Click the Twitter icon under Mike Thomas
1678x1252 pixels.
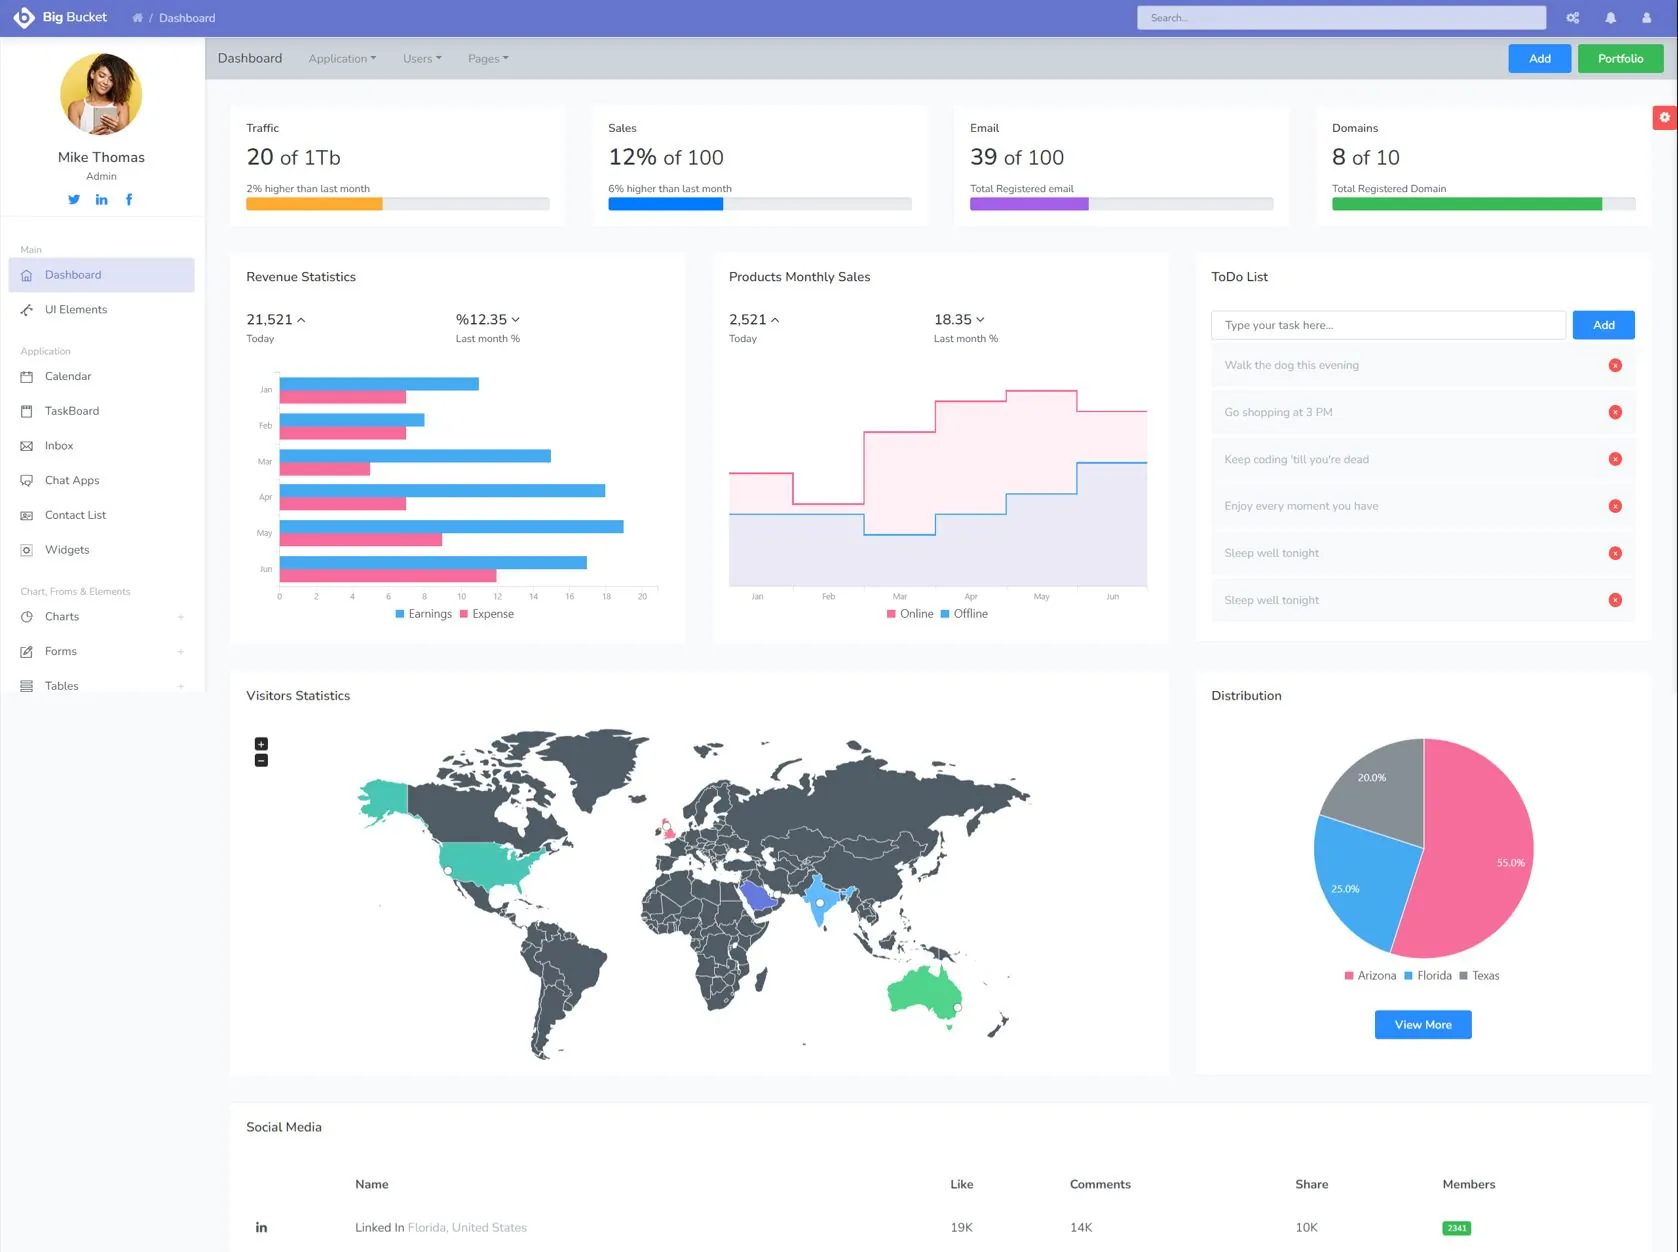pos(74,199)
